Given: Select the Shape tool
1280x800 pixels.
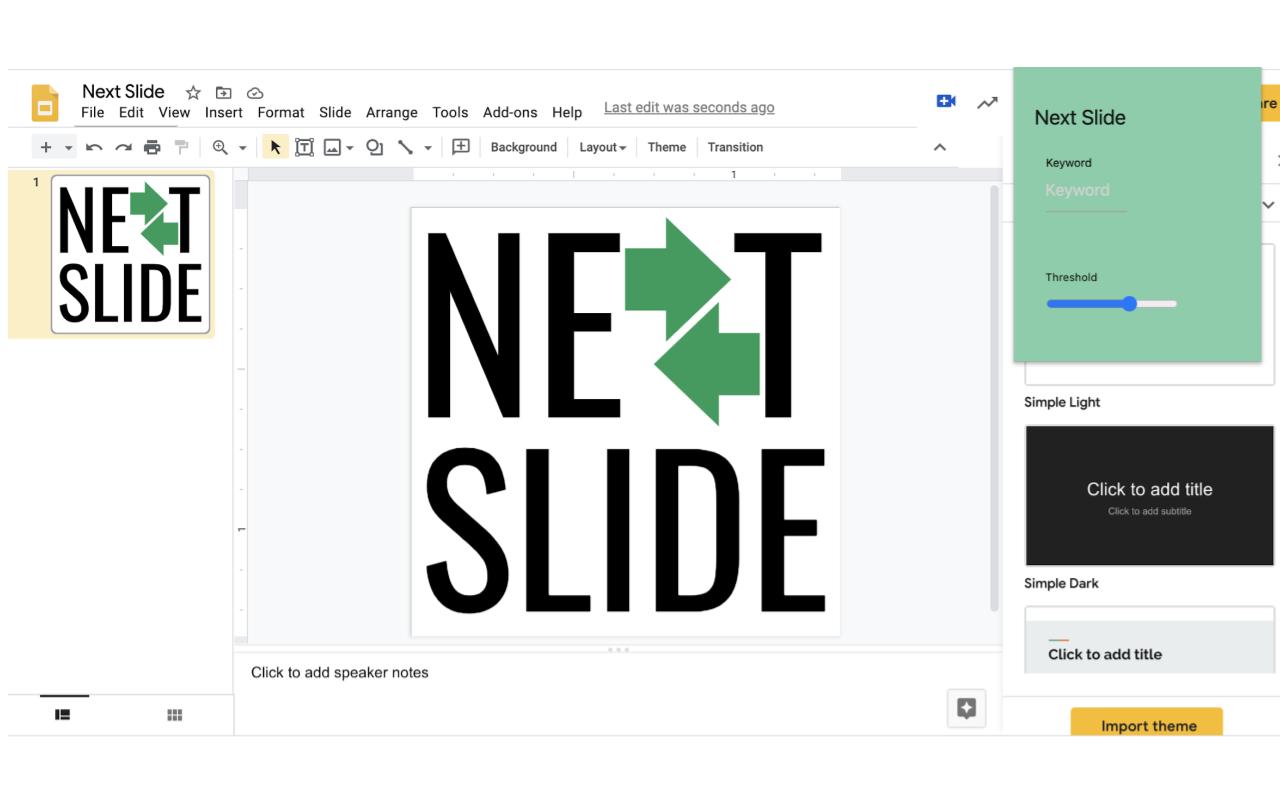Looking at the screenshot, I should pos(375,147).
